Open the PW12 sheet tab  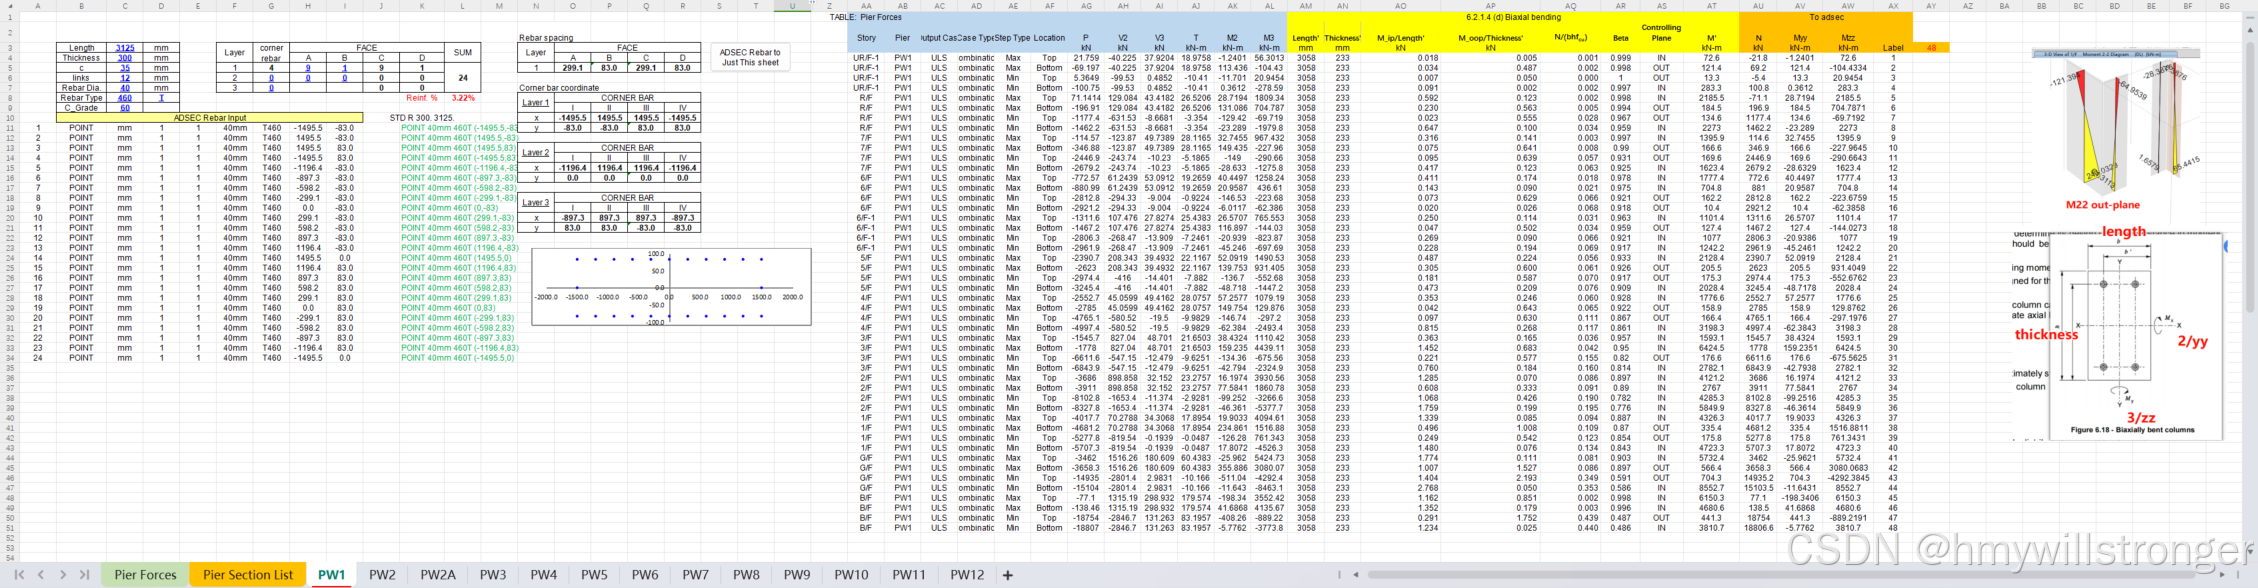[x=967, y=575]
